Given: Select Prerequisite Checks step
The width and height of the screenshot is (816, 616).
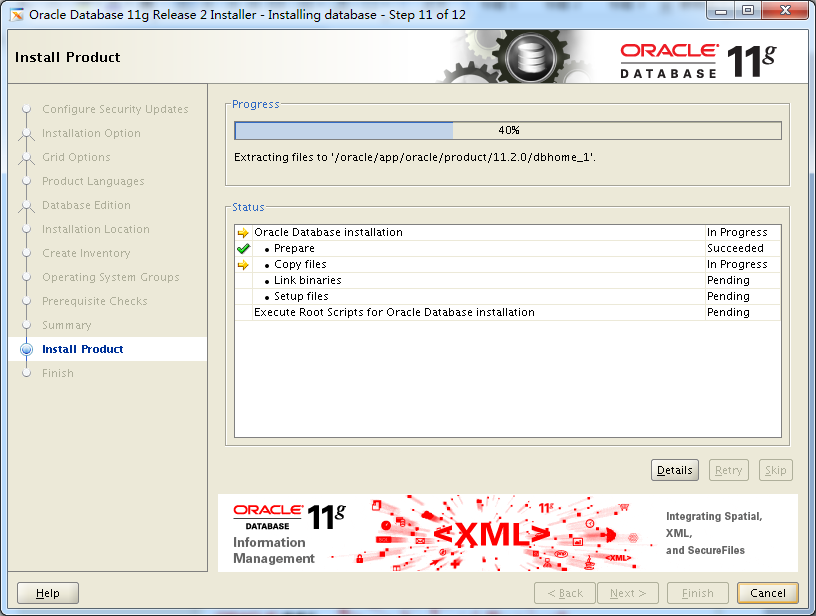Looking at the screenshot, I should (95, 301).
